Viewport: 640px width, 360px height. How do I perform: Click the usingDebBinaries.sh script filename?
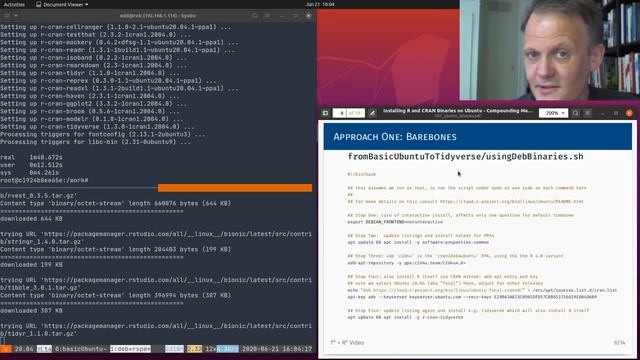(465, 157)
